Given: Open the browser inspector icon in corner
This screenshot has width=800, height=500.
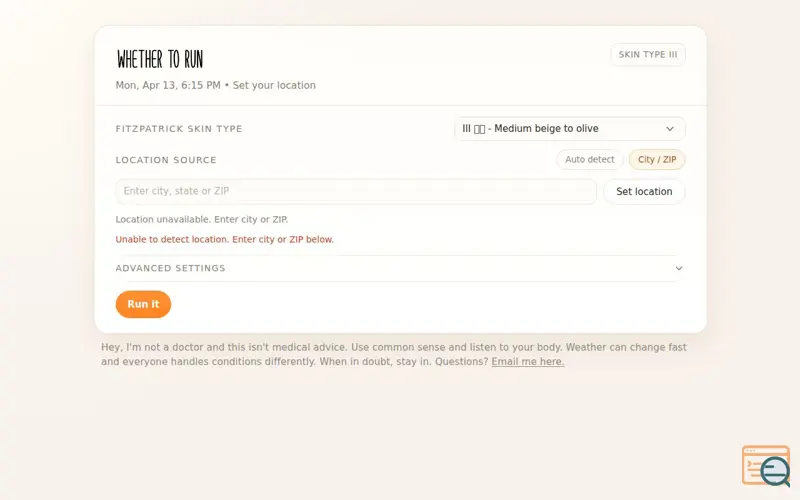Looking at the screenshot, I should [766, 465].
